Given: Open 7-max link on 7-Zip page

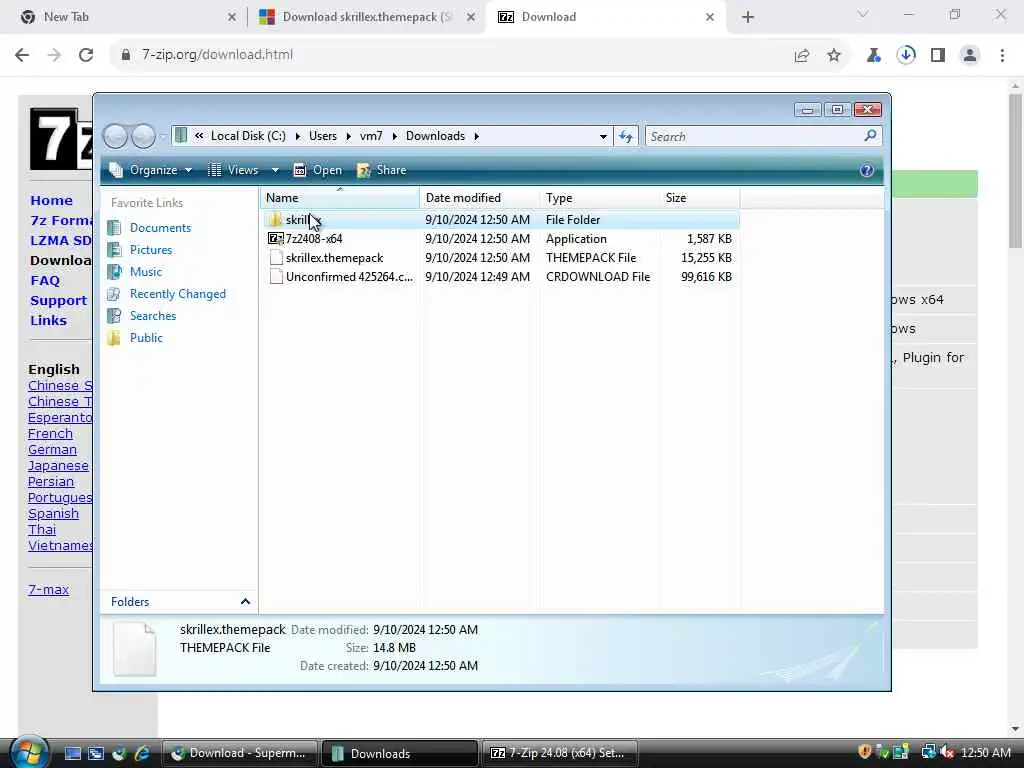Looking at the screenshot, I should [48, 589].
